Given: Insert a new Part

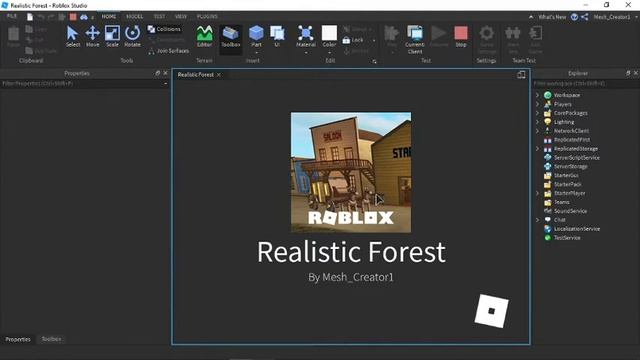Looking at the screenshot, I should (x=256, y=33).
